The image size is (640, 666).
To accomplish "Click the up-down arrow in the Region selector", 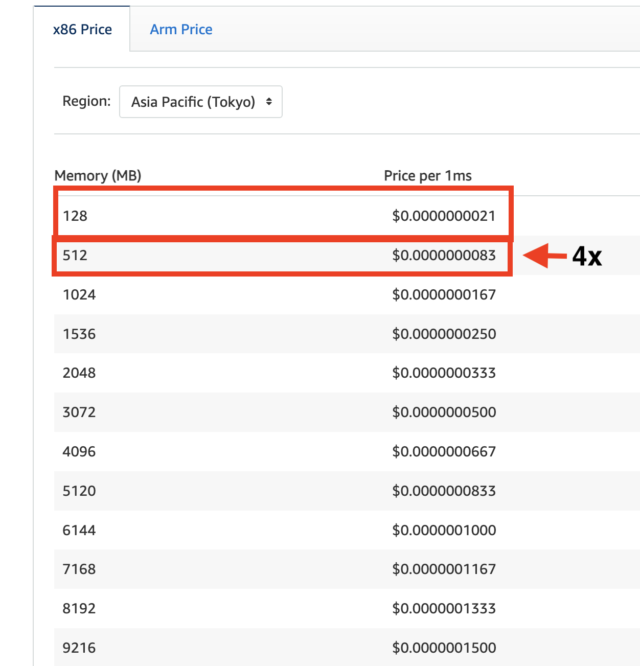I will (x=269, y=102).
